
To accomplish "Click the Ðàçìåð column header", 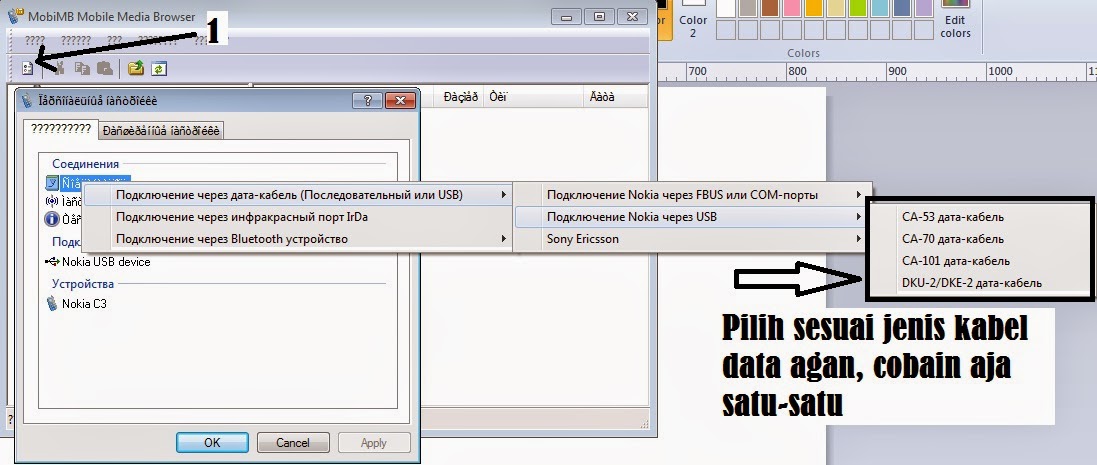I will tap(460, 97).
